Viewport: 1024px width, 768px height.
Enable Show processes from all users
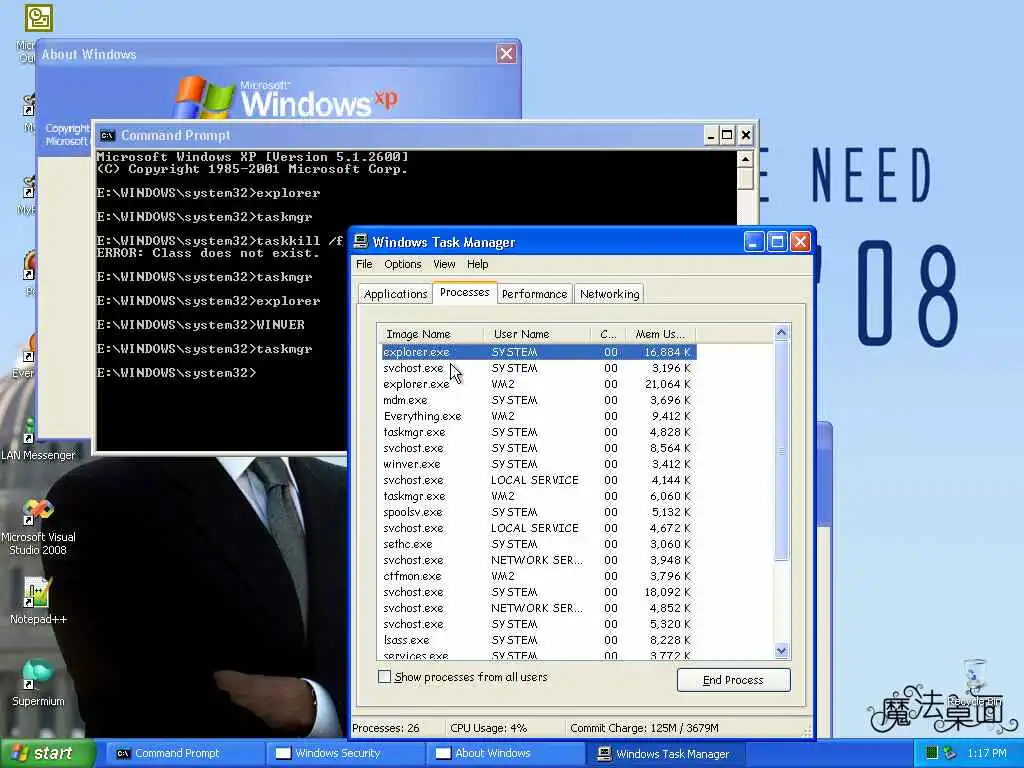click(385, 677)
